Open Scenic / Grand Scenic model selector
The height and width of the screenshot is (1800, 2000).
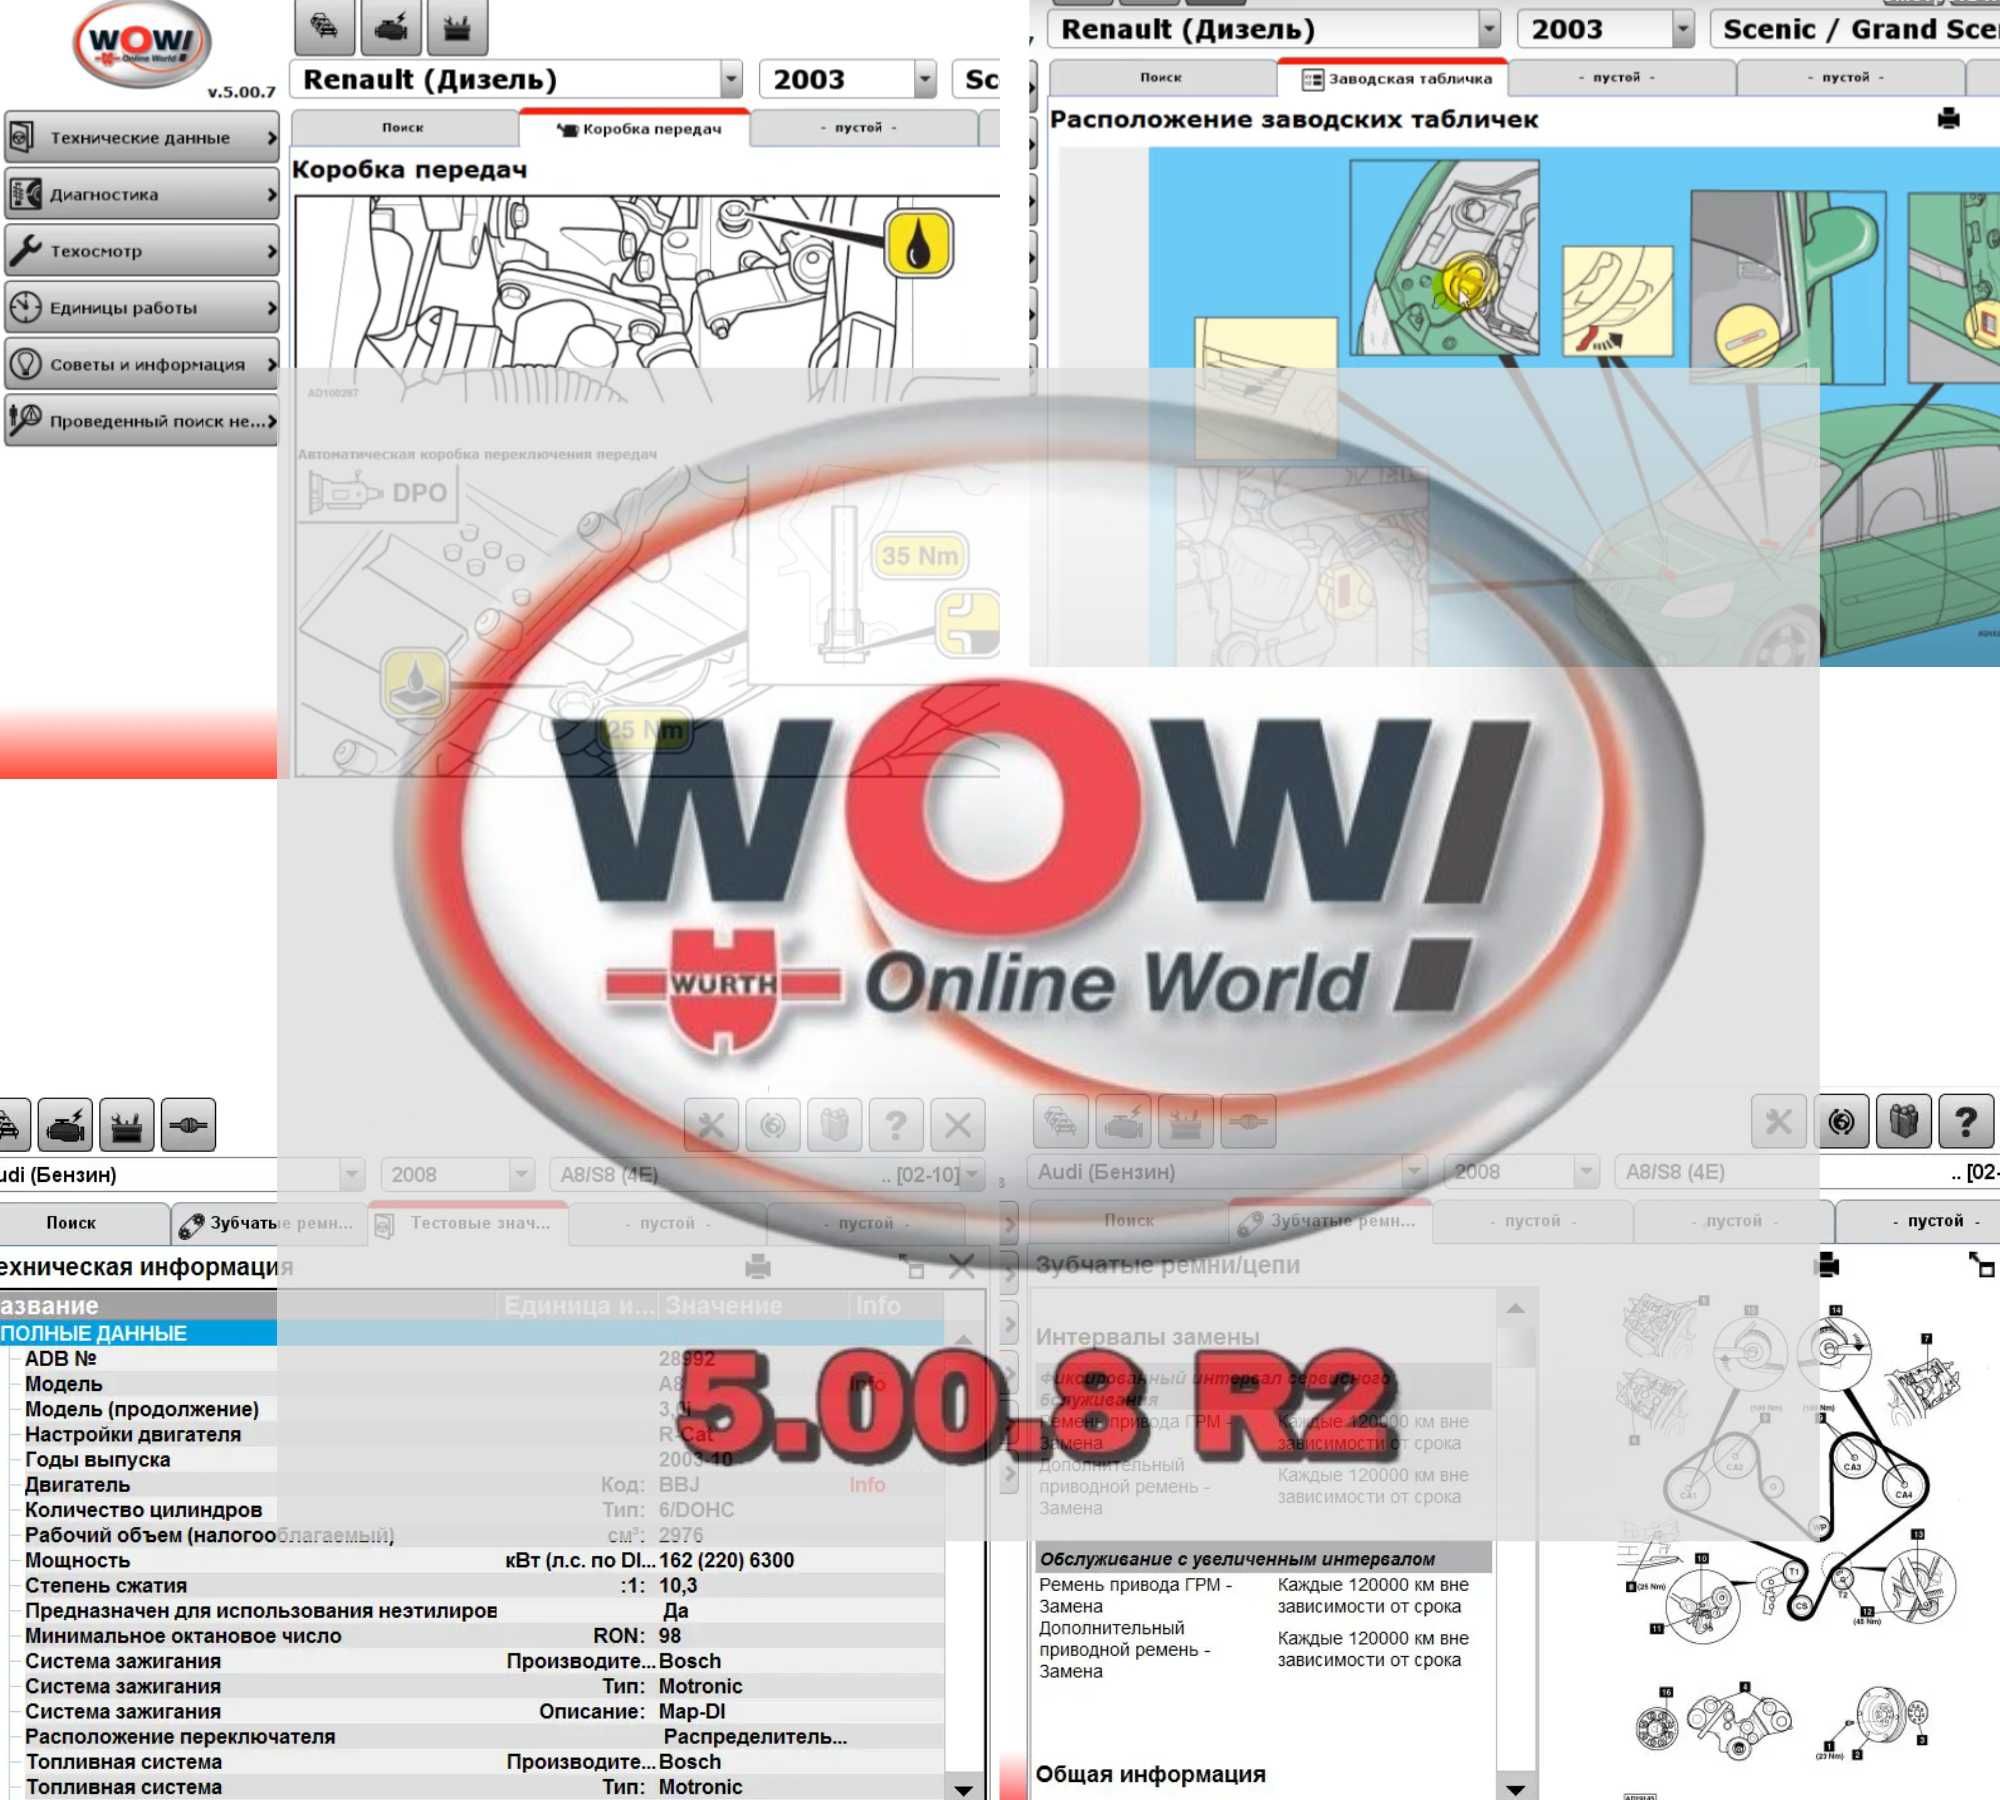click(x=1856, y=29)
